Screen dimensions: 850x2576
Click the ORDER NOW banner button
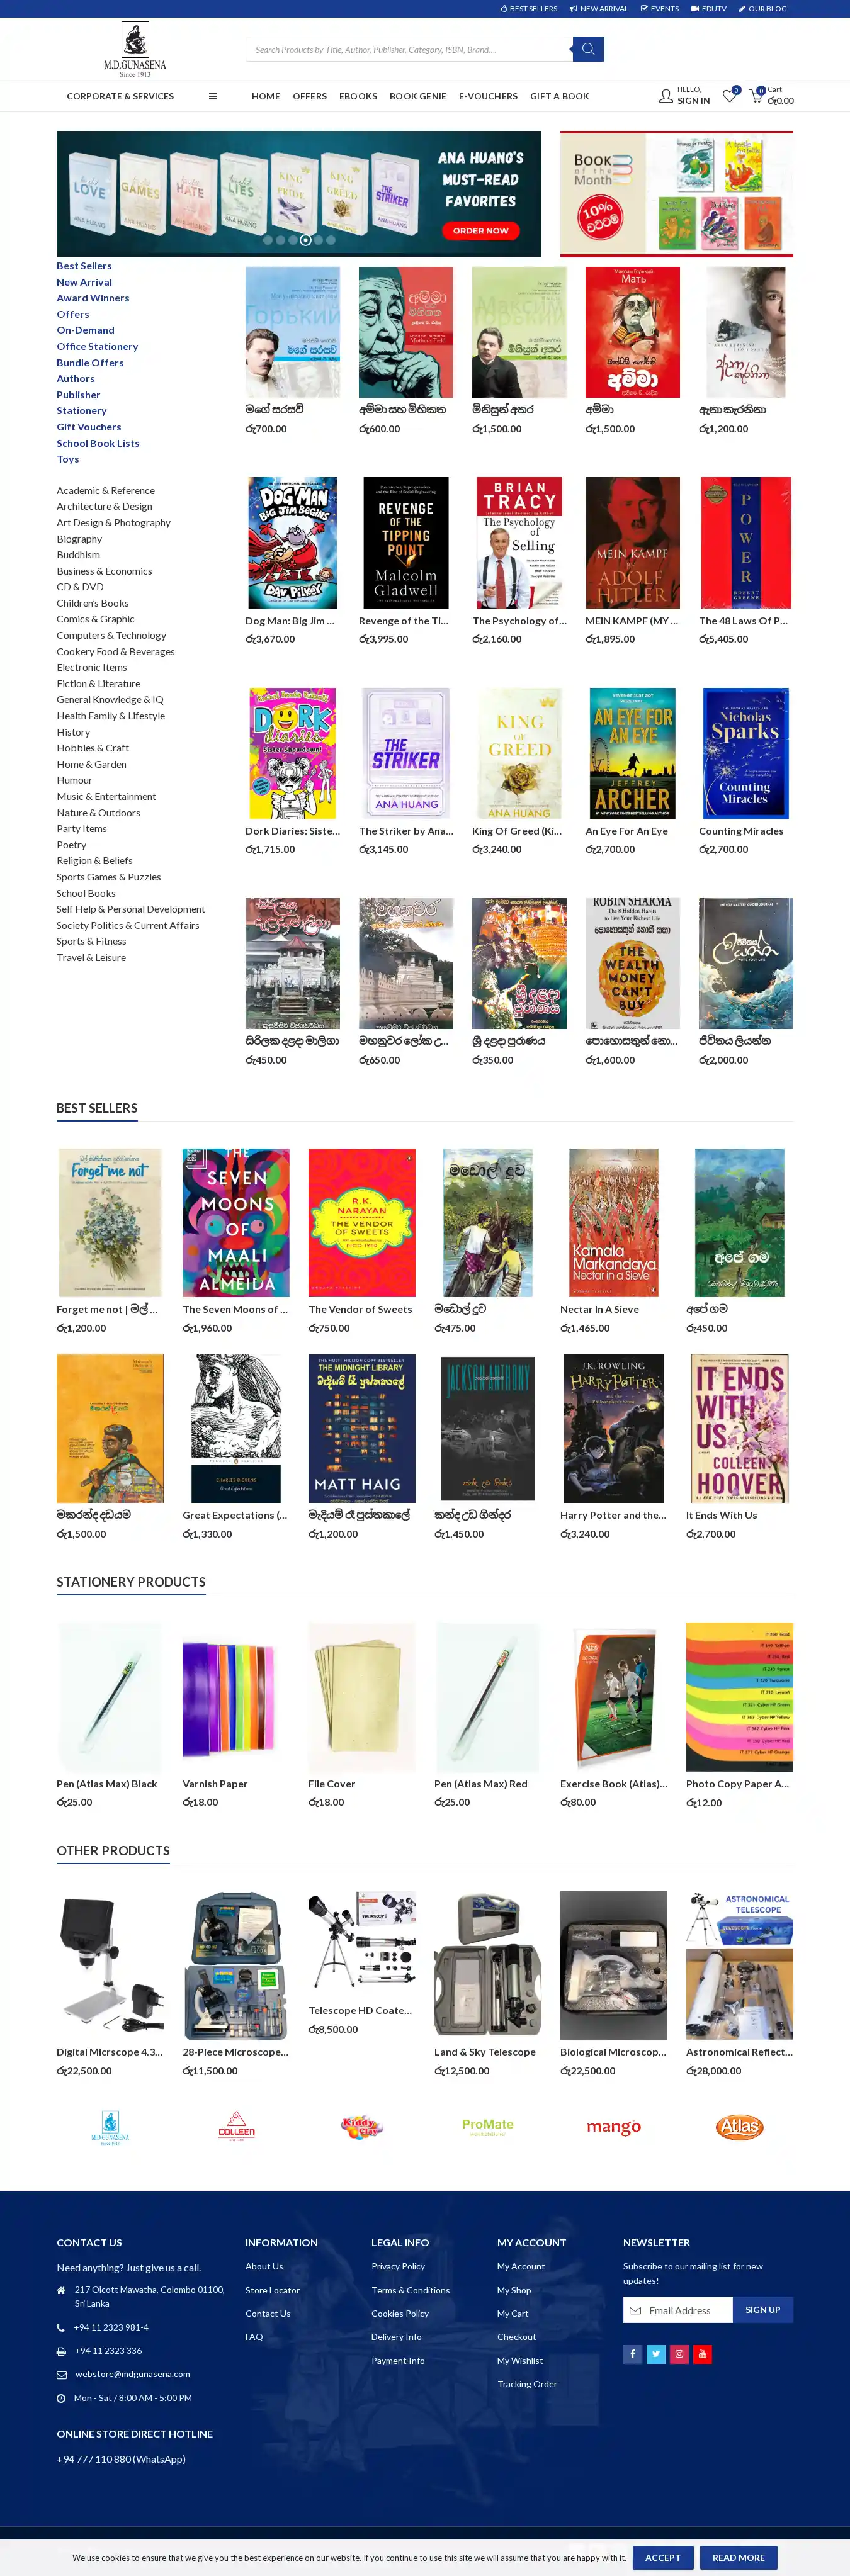click(480, 230)
